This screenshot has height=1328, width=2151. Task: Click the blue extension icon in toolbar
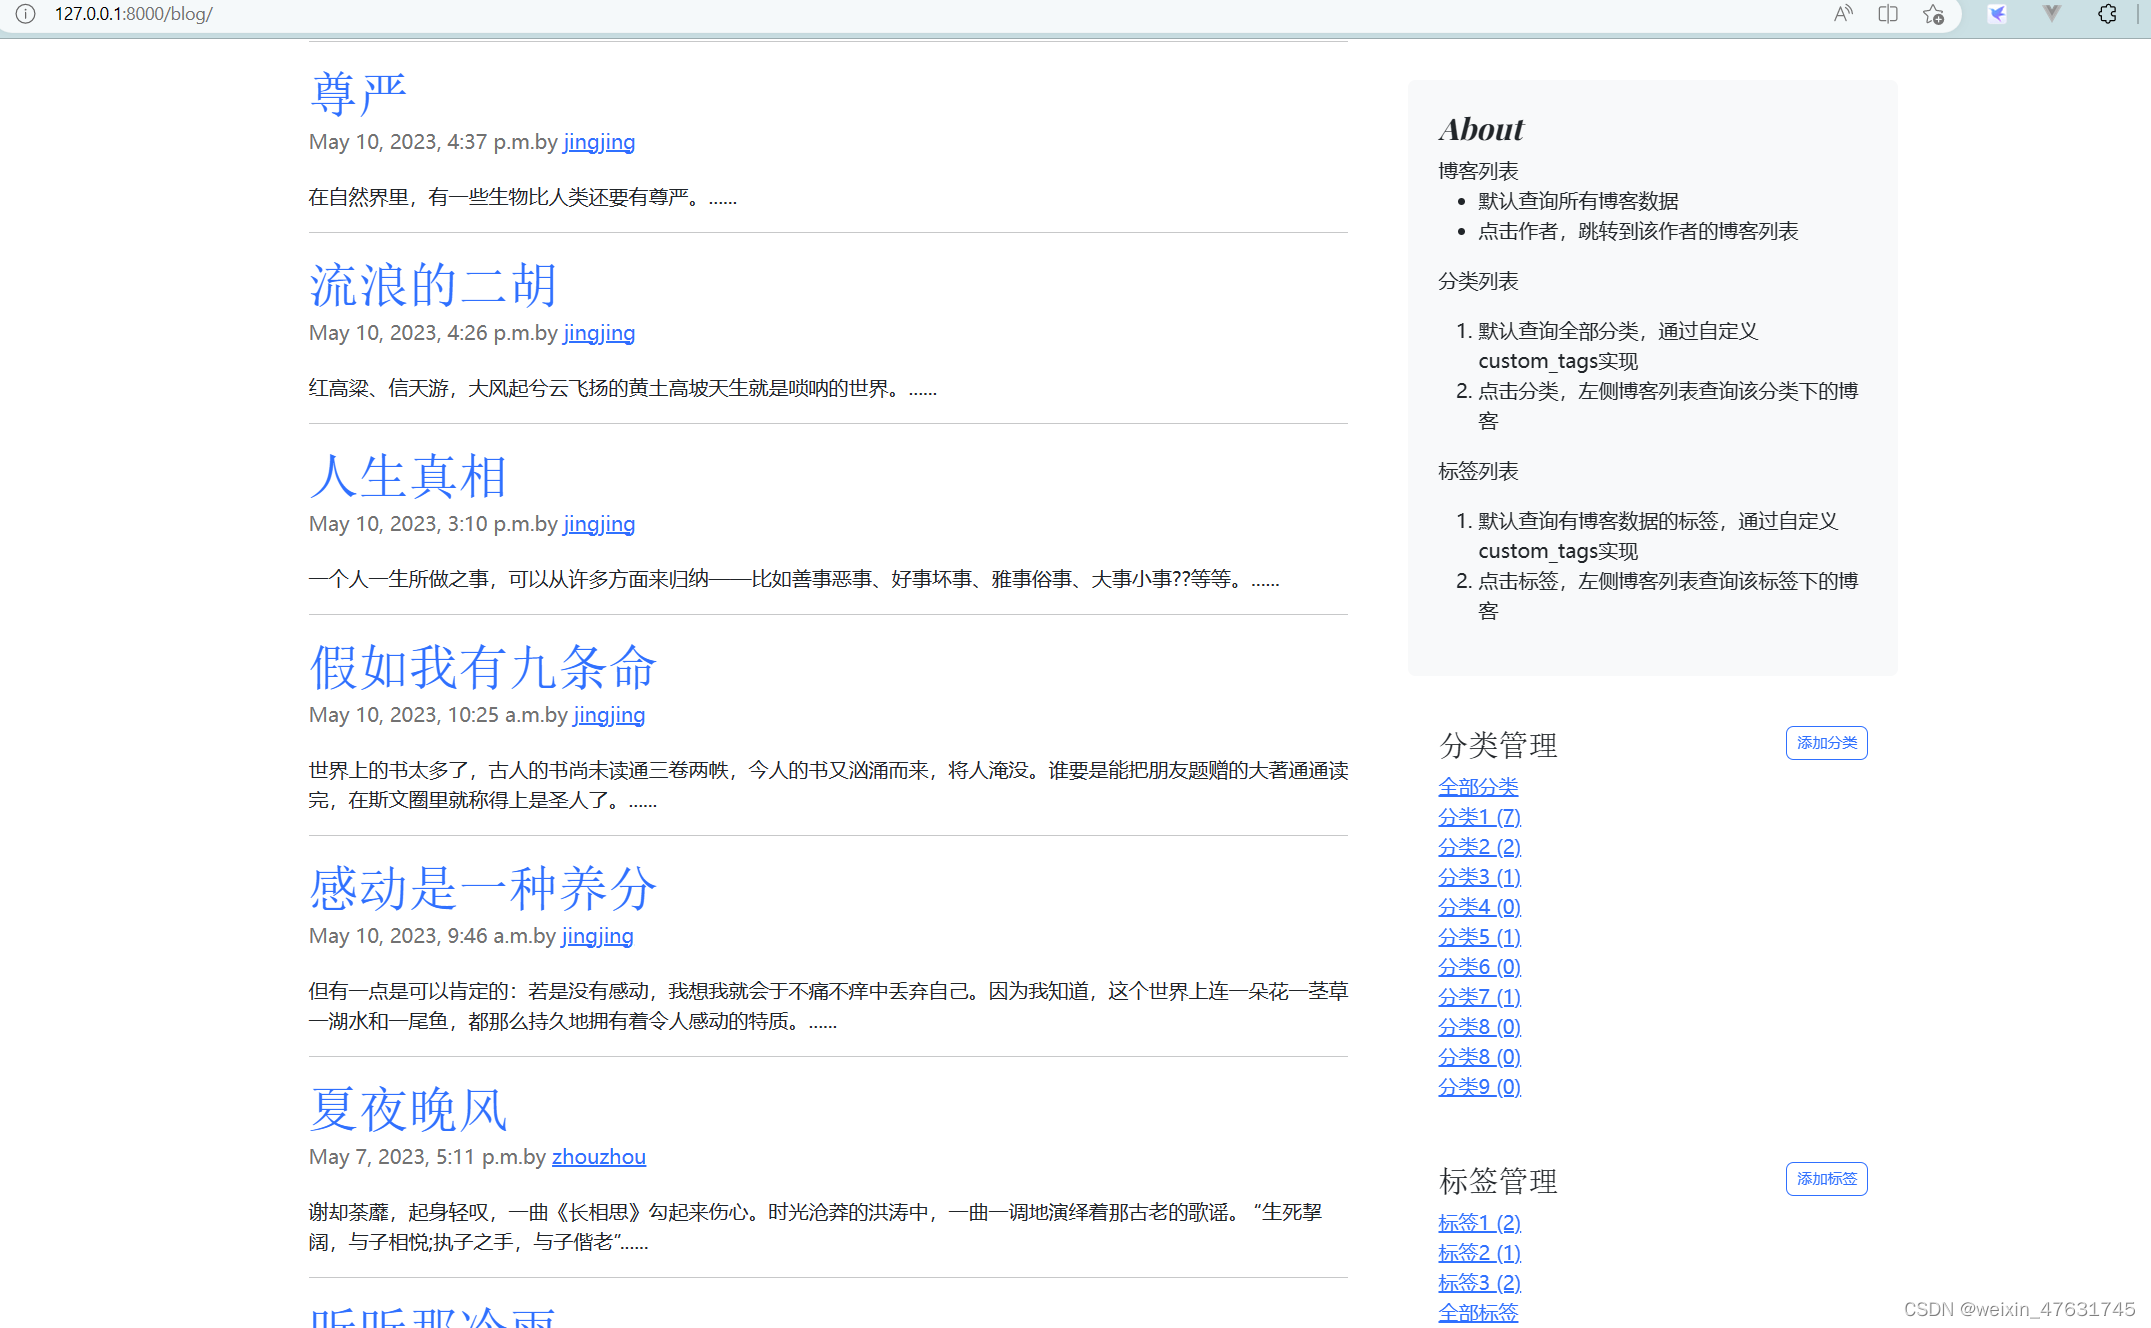pos(1997,14)
